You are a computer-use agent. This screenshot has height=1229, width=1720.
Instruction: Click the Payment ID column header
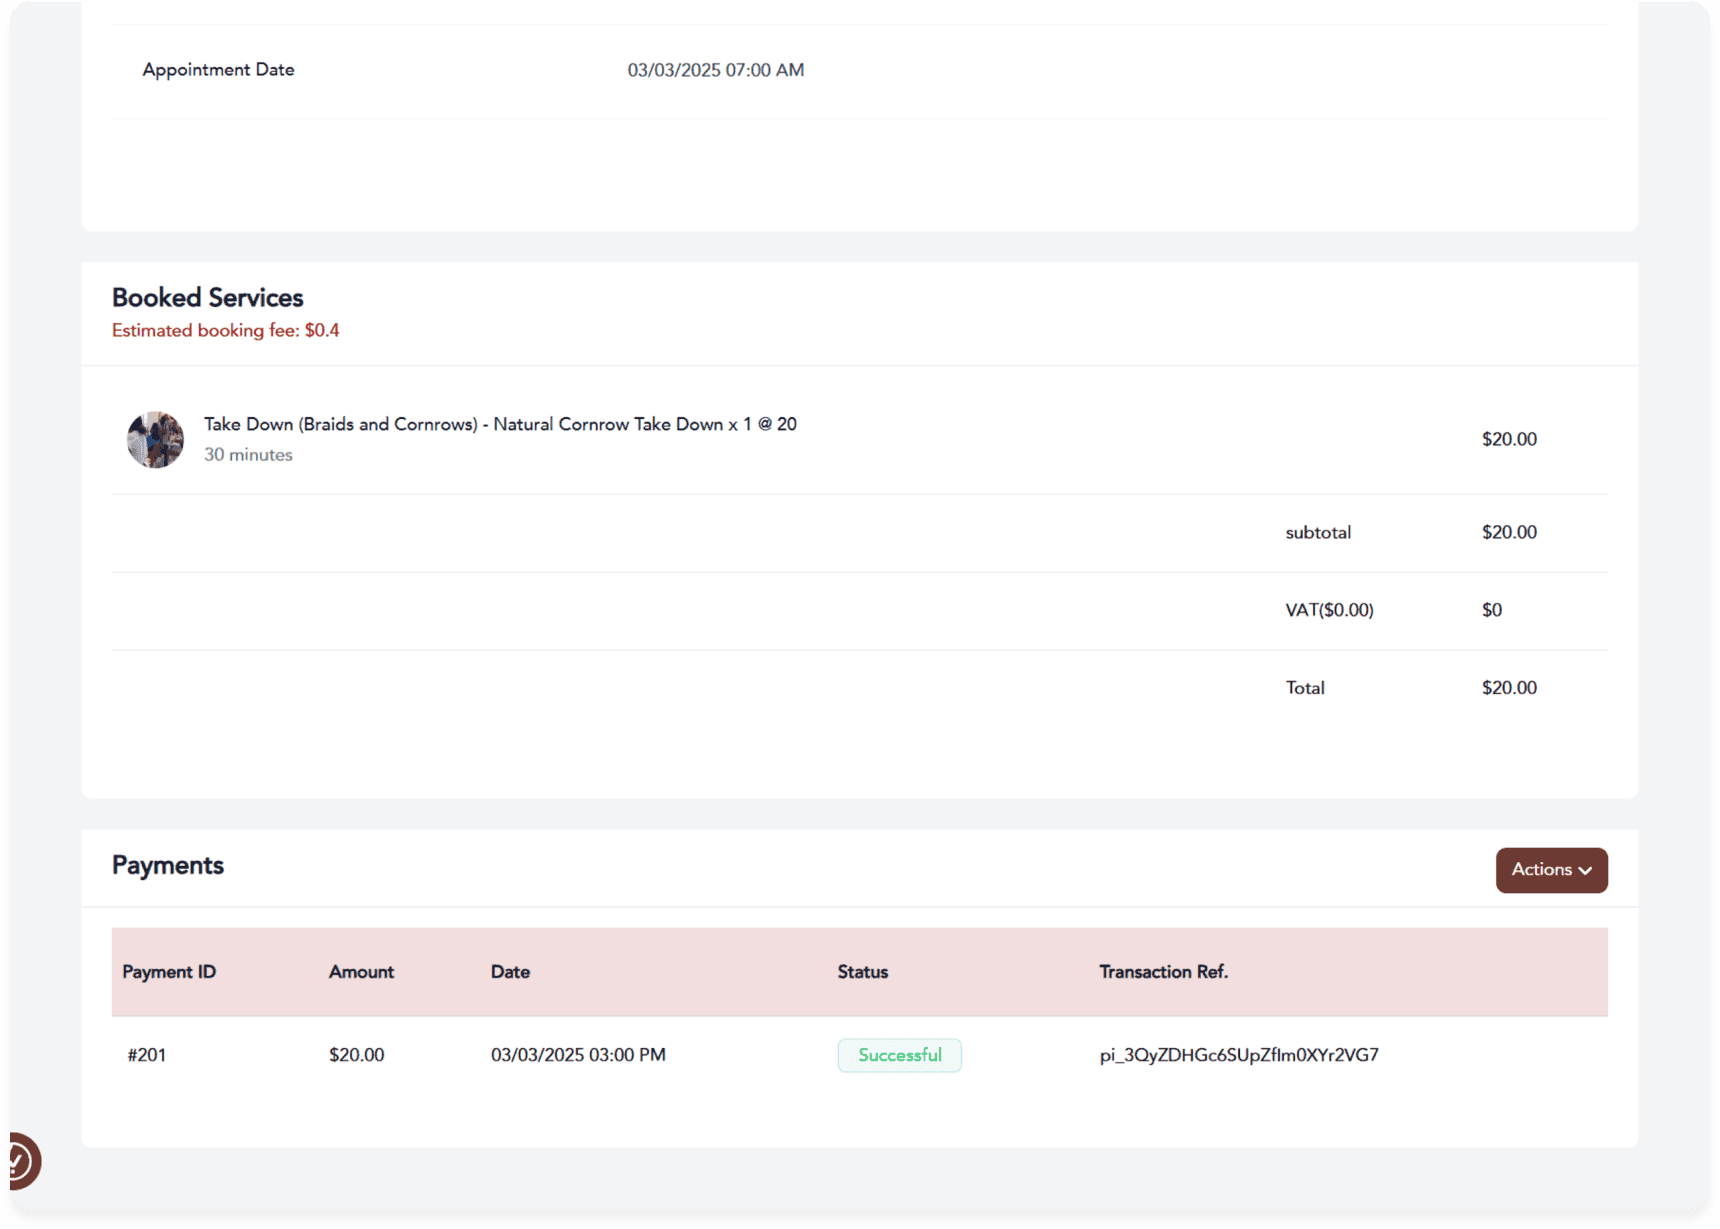coord(169,972)
